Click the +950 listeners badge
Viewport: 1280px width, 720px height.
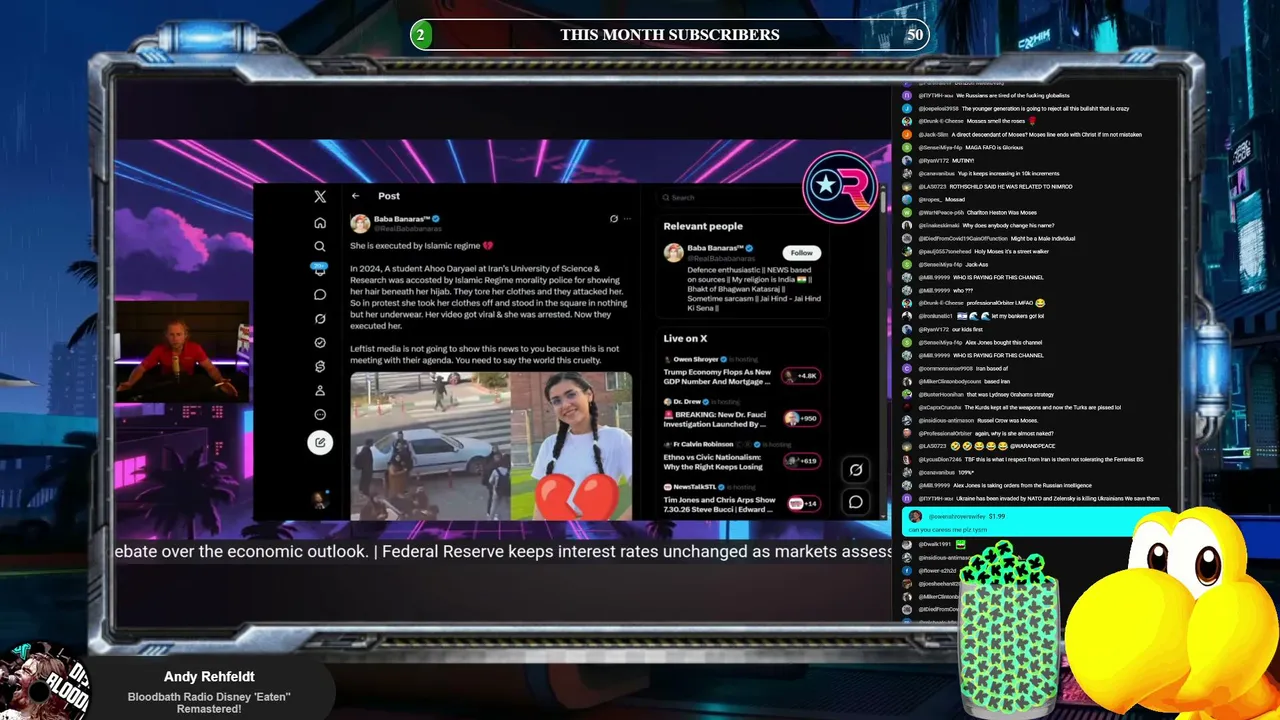click(801, 418)
